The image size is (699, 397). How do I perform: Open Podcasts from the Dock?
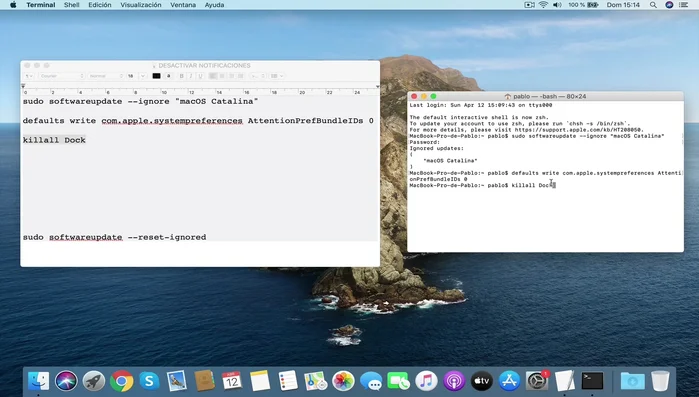454,381
